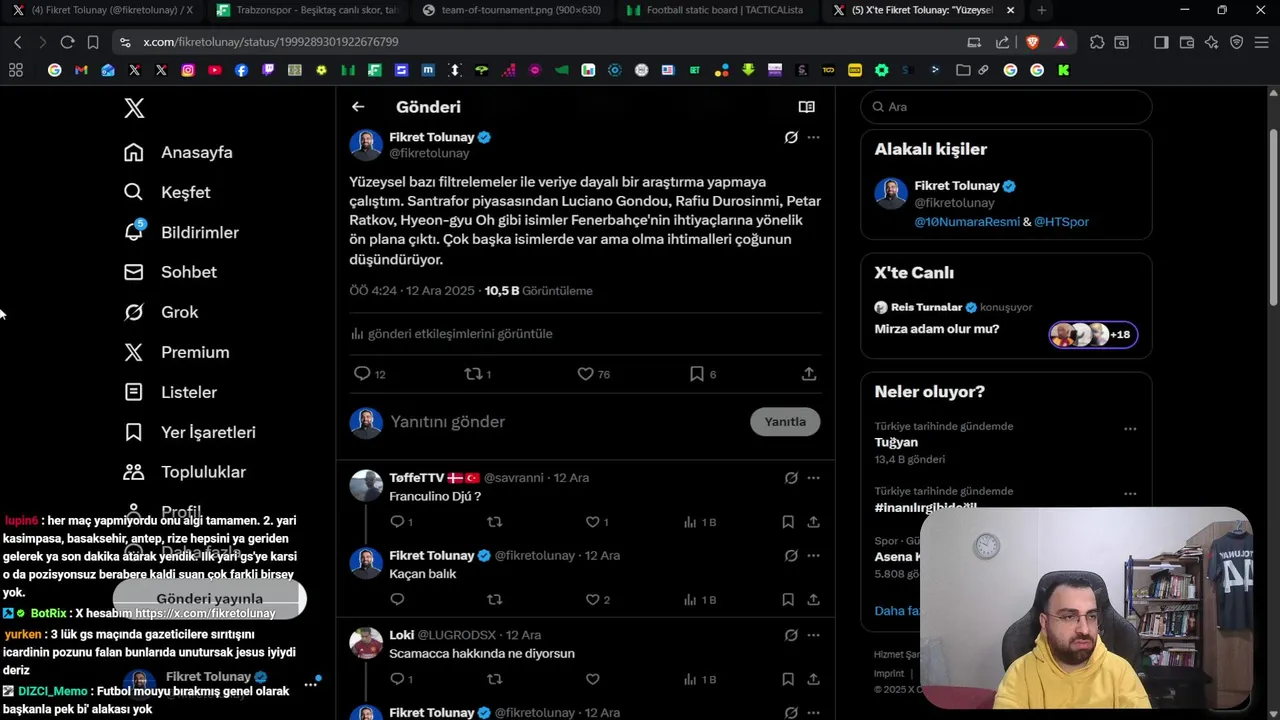
Task: Bookmark this page in address bar
Action: pos(93,42)
